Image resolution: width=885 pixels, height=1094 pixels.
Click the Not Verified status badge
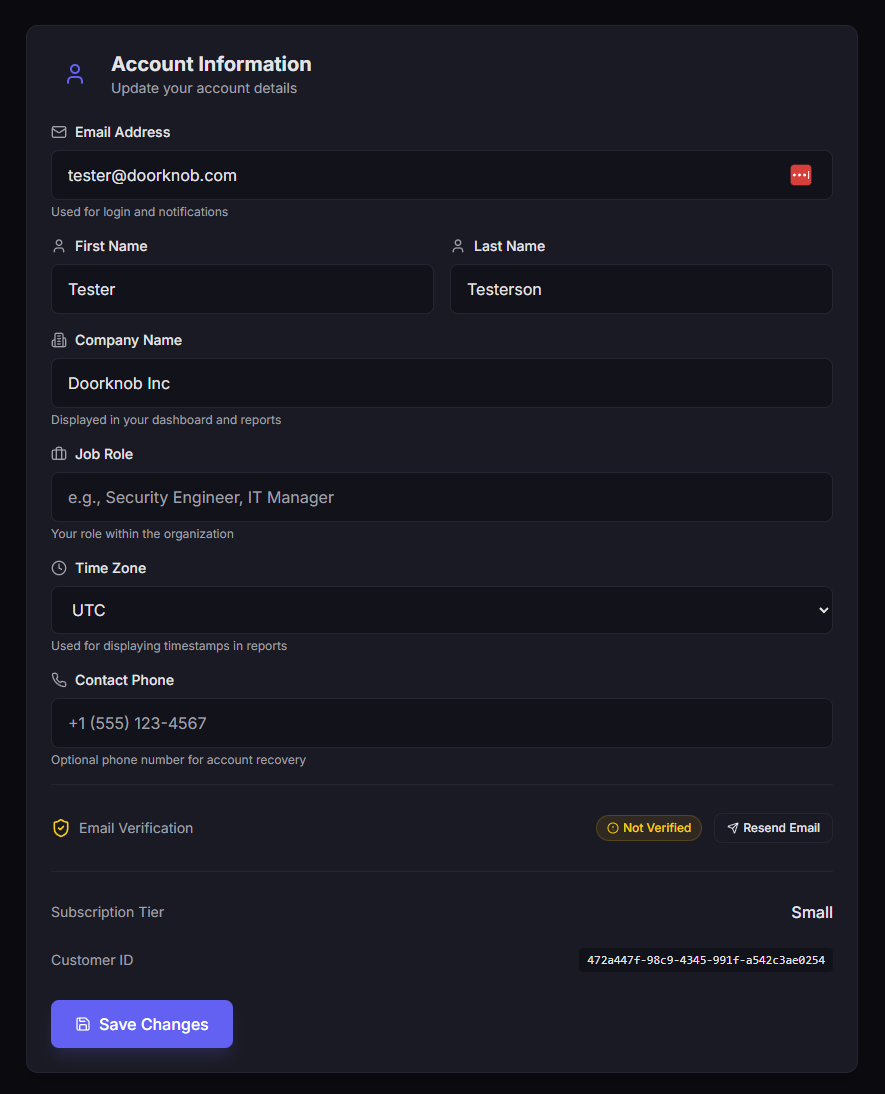click(648, 827)
